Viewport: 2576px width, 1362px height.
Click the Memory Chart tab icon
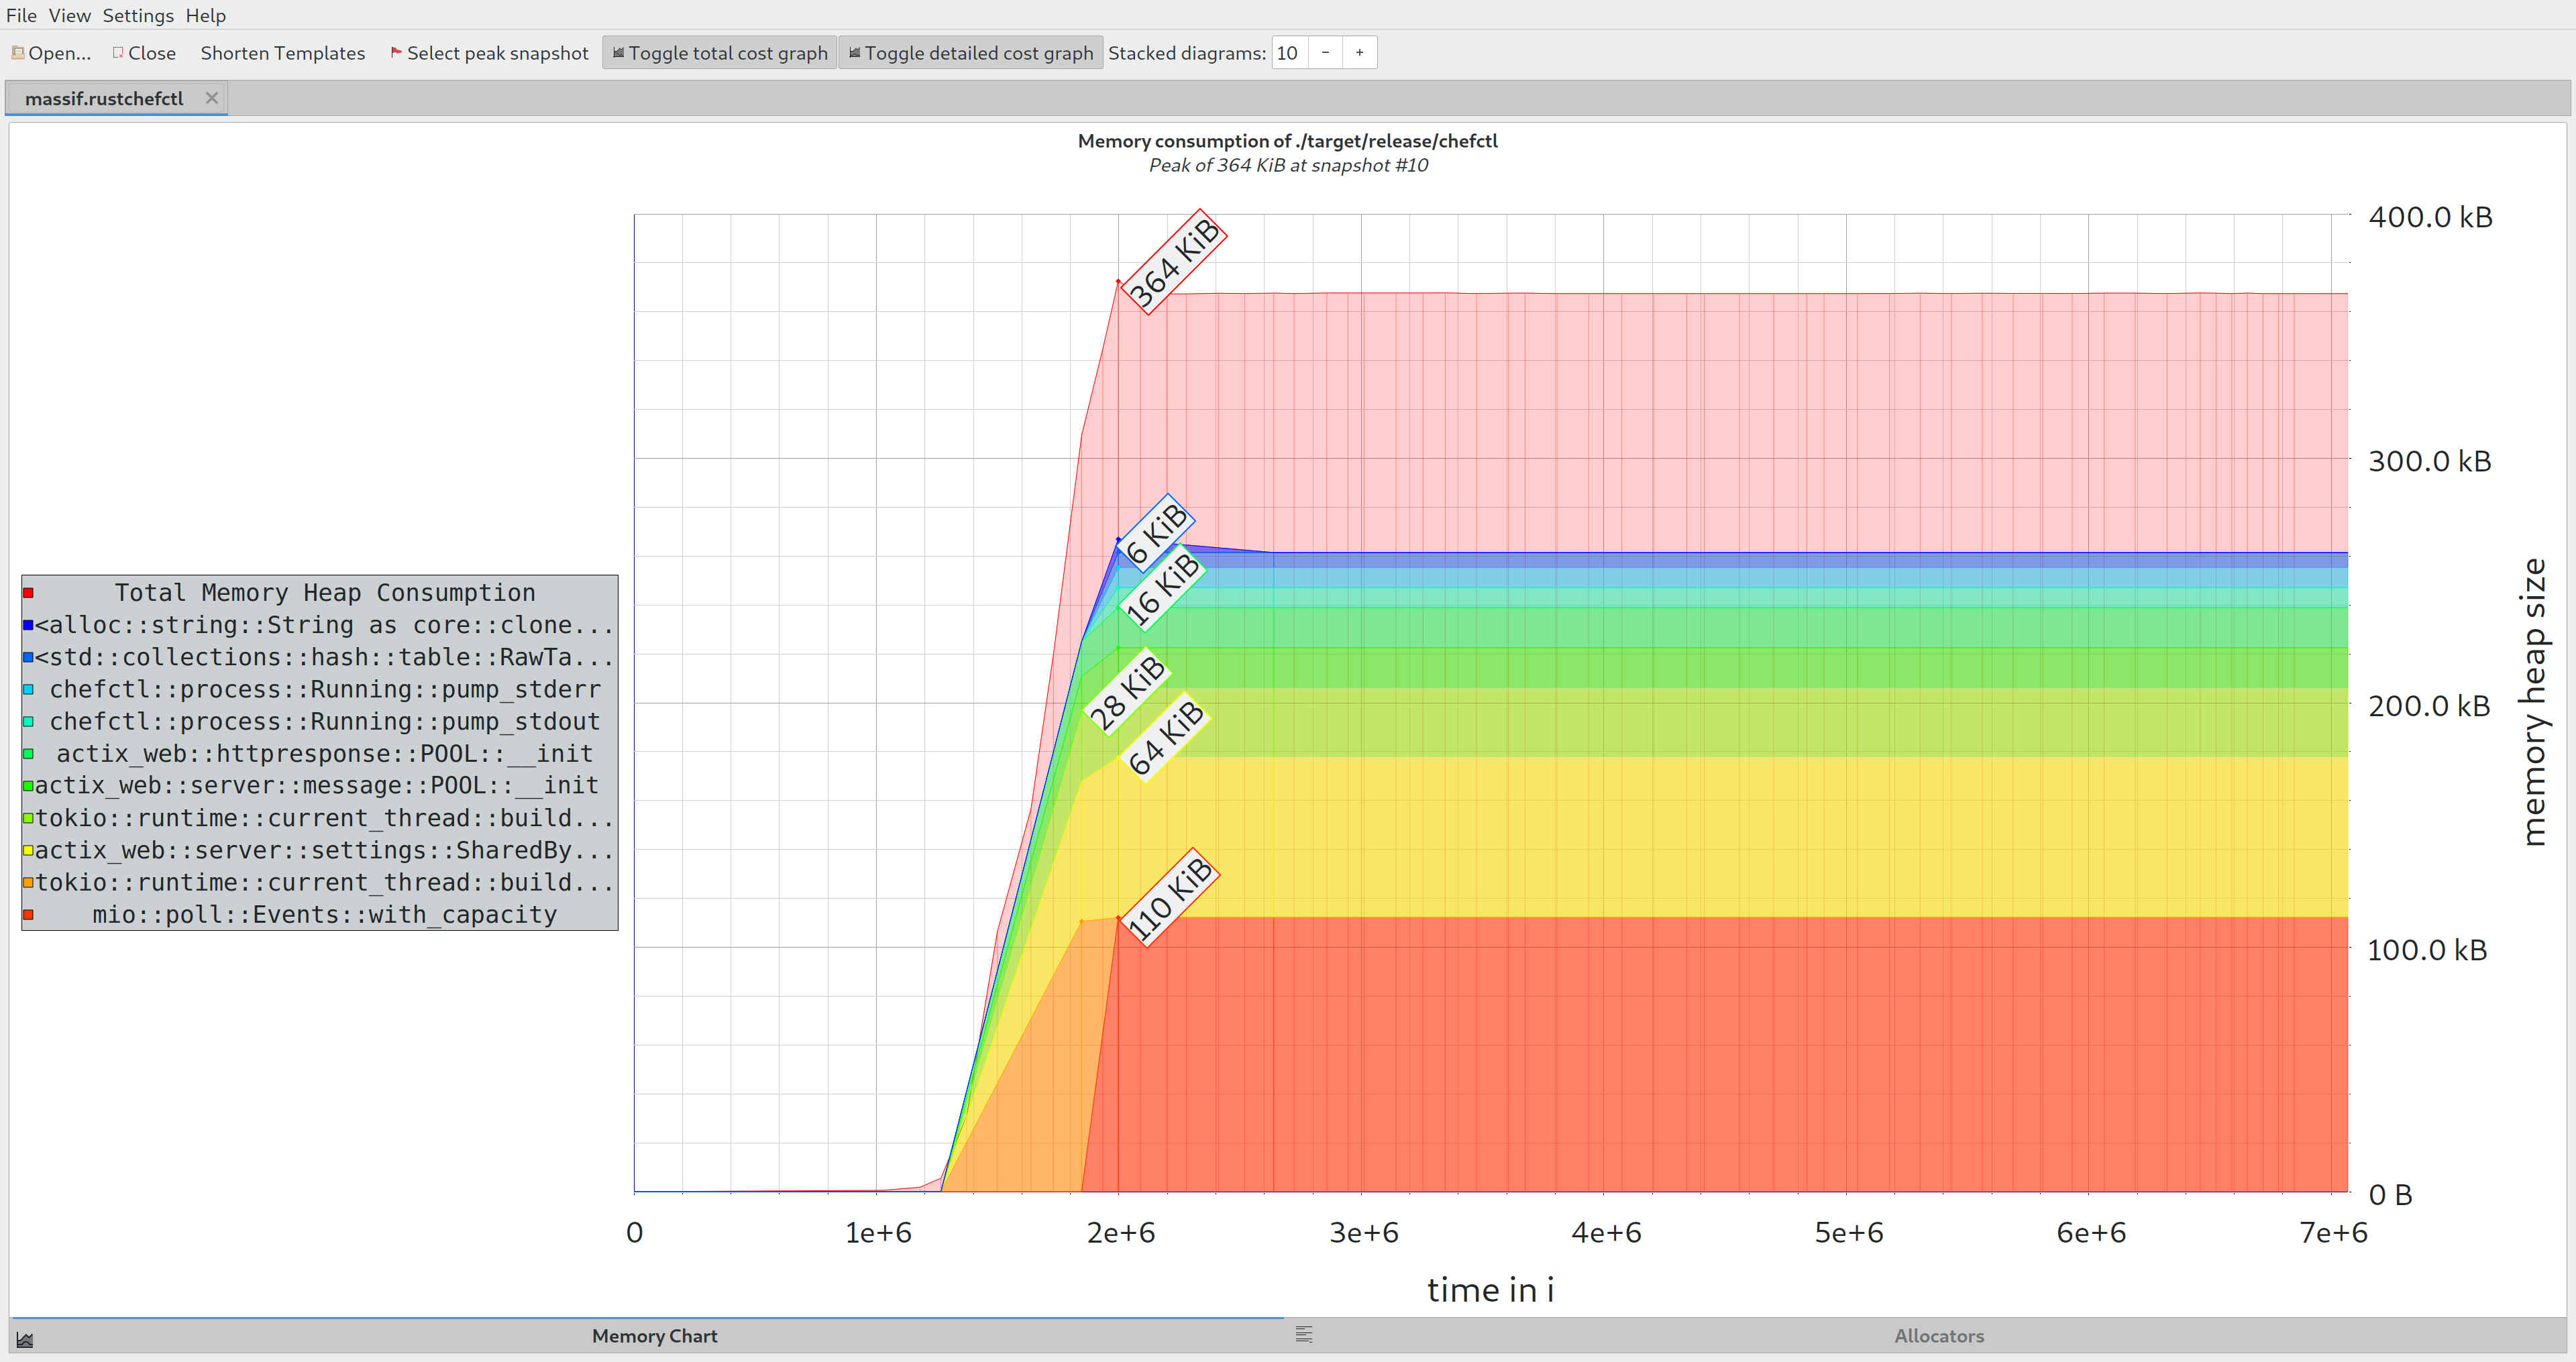click(x=25, y=1339)
